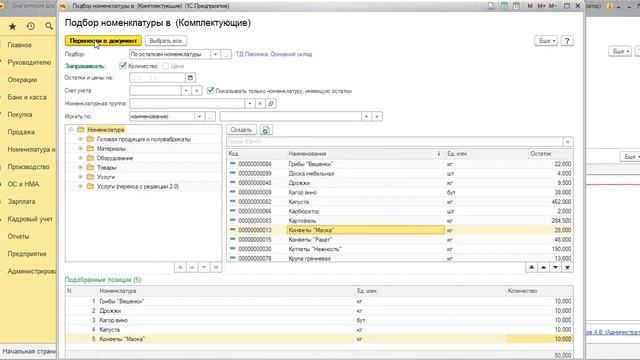Open help with the question mark button
Screen dimensions: 640x360
pyautogui.click(x=567, y=41)
